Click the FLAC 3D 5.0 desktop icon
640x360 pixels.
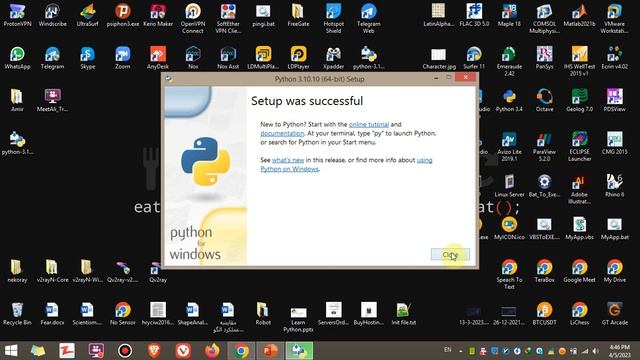pyautogui.click(x=474, y=16)
